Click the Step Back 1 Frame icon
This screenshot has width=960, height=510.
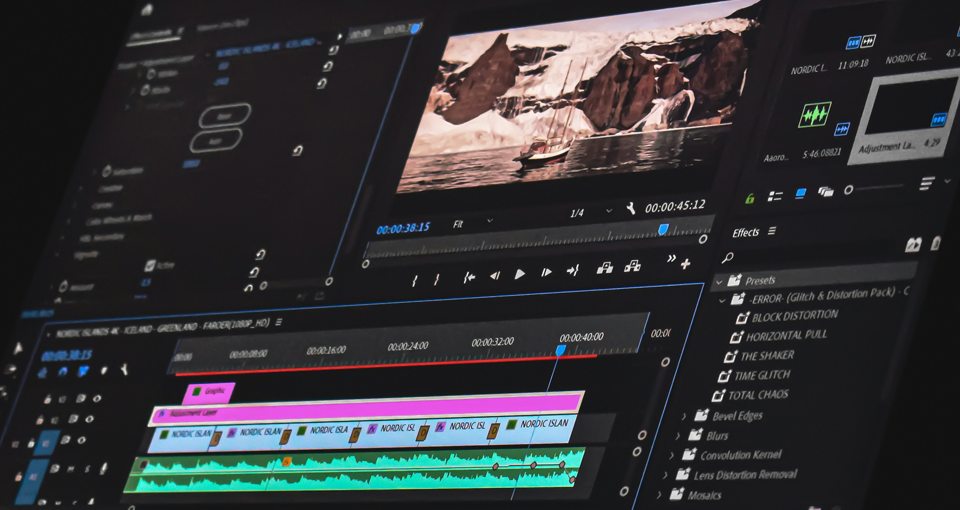click(x=494, y=276)
